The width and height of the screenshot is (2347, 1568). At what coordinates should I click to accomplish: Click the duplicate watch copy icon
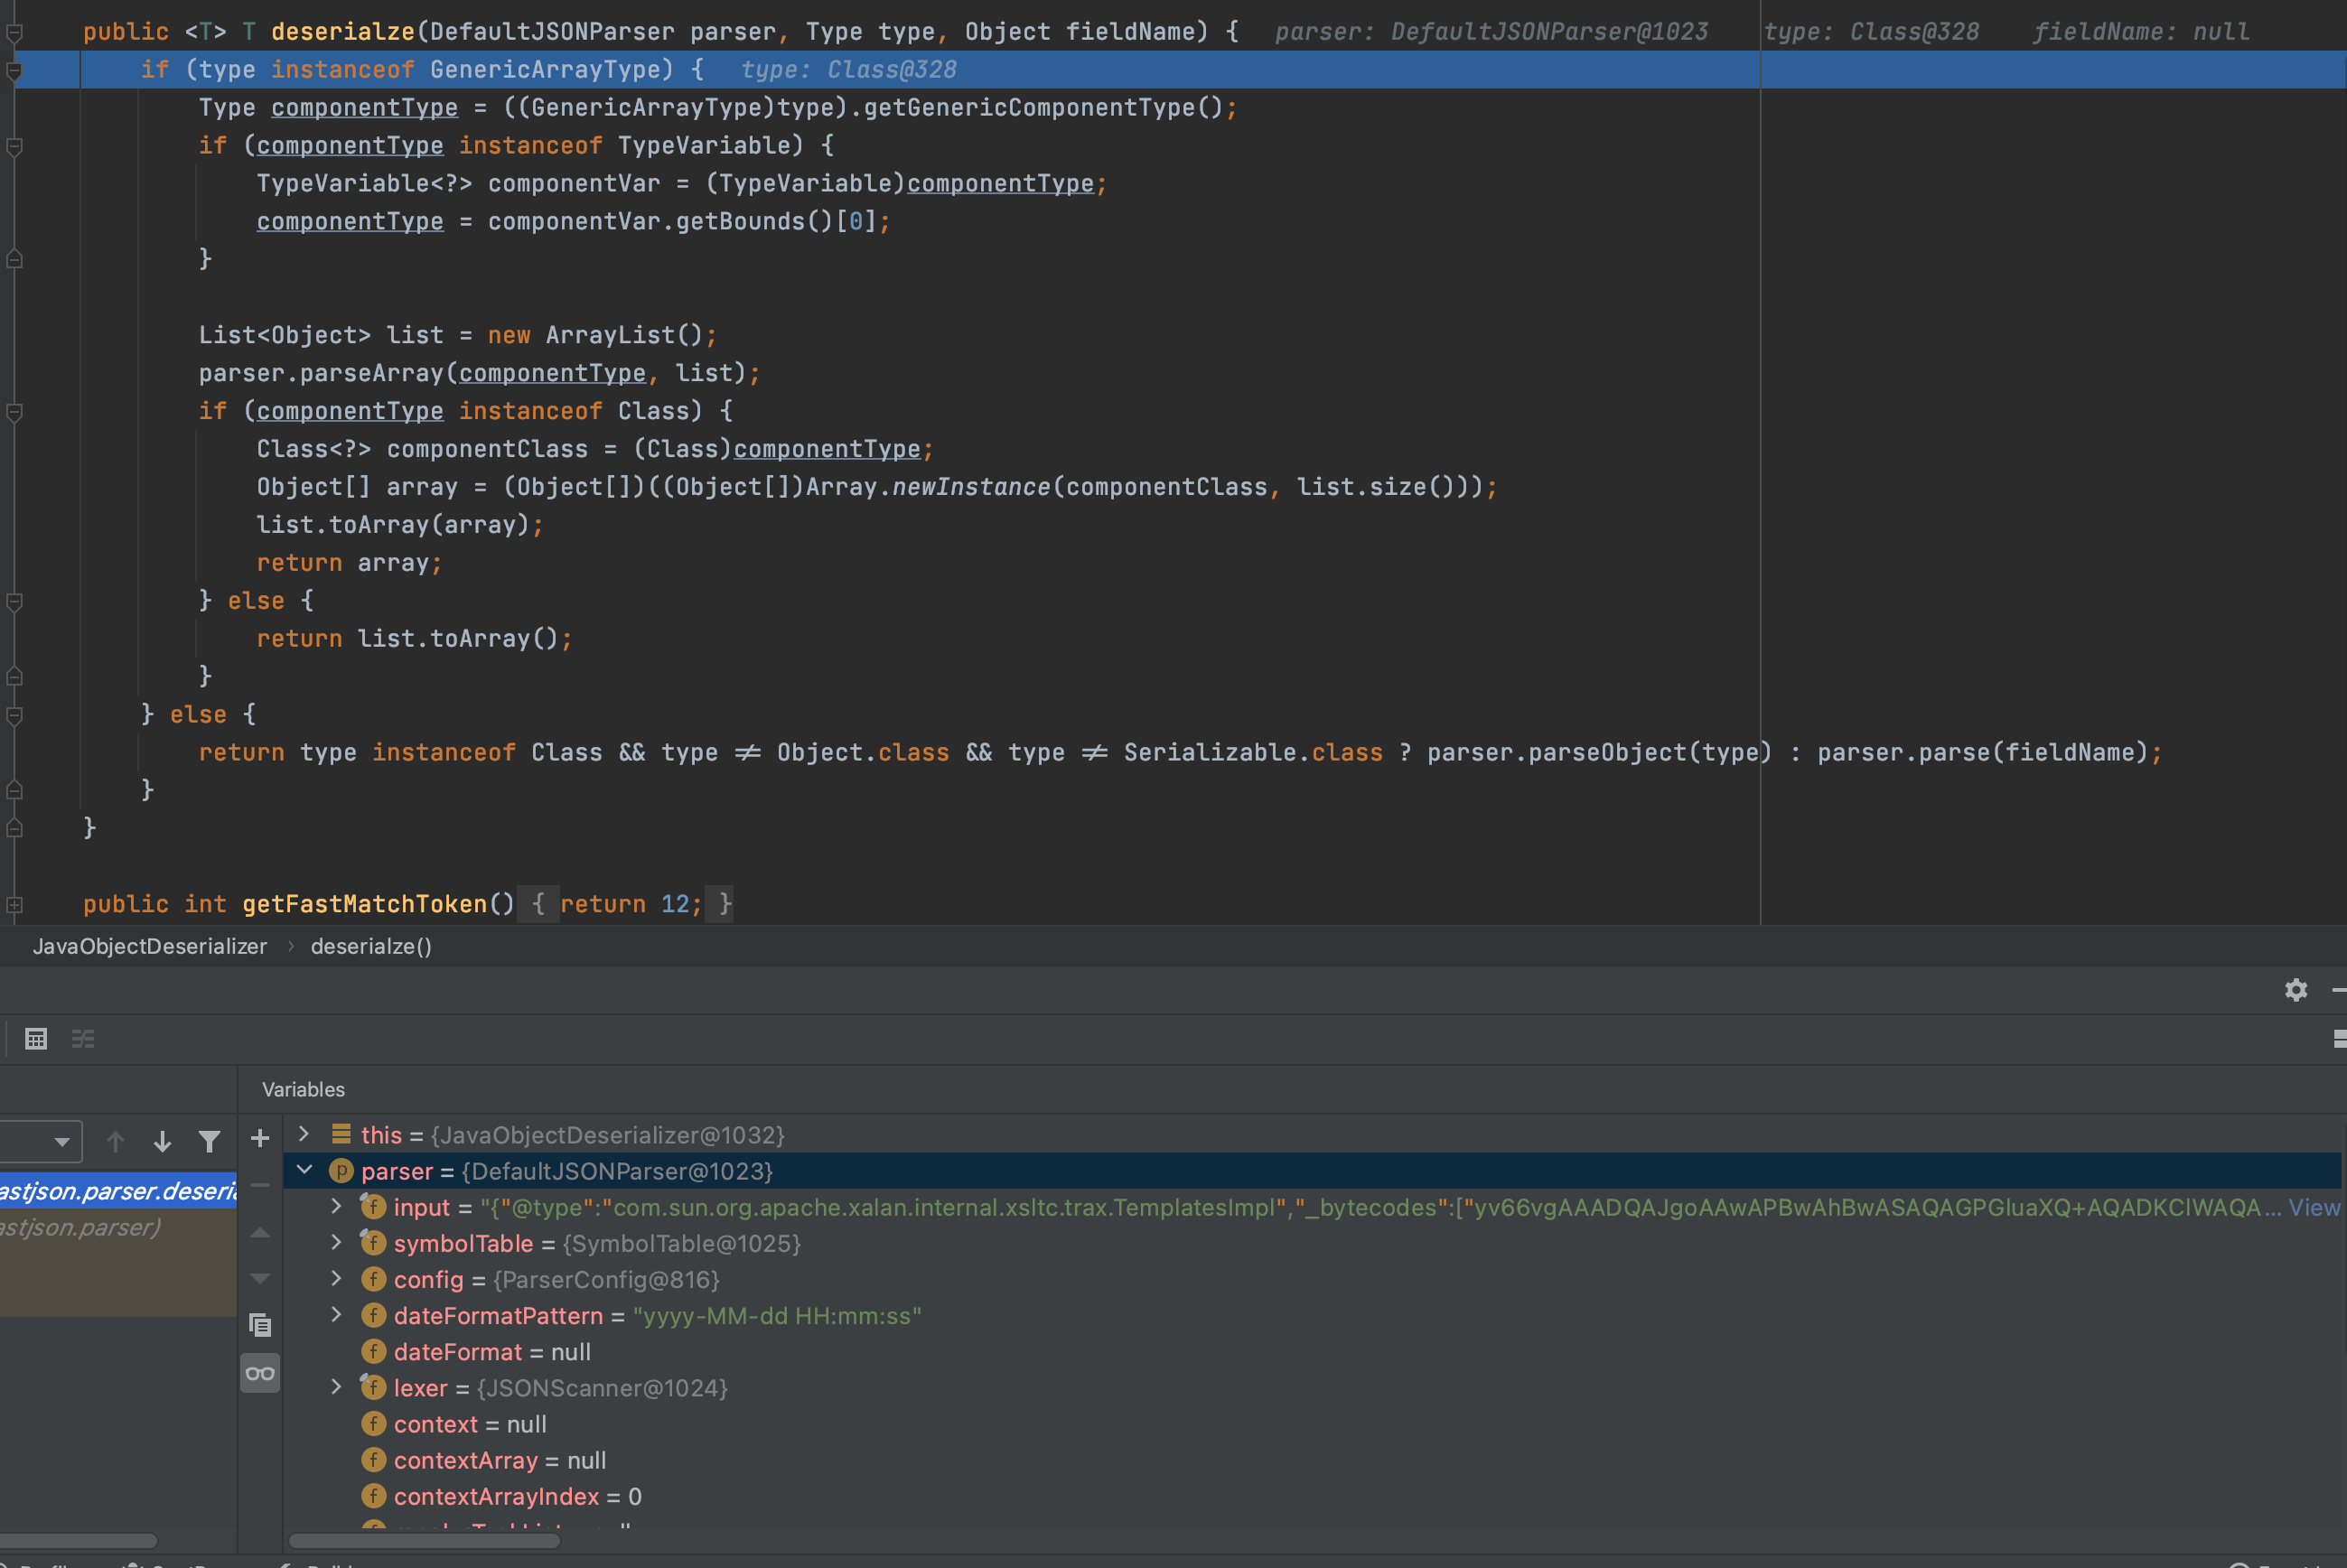[x=260, y=1325]
